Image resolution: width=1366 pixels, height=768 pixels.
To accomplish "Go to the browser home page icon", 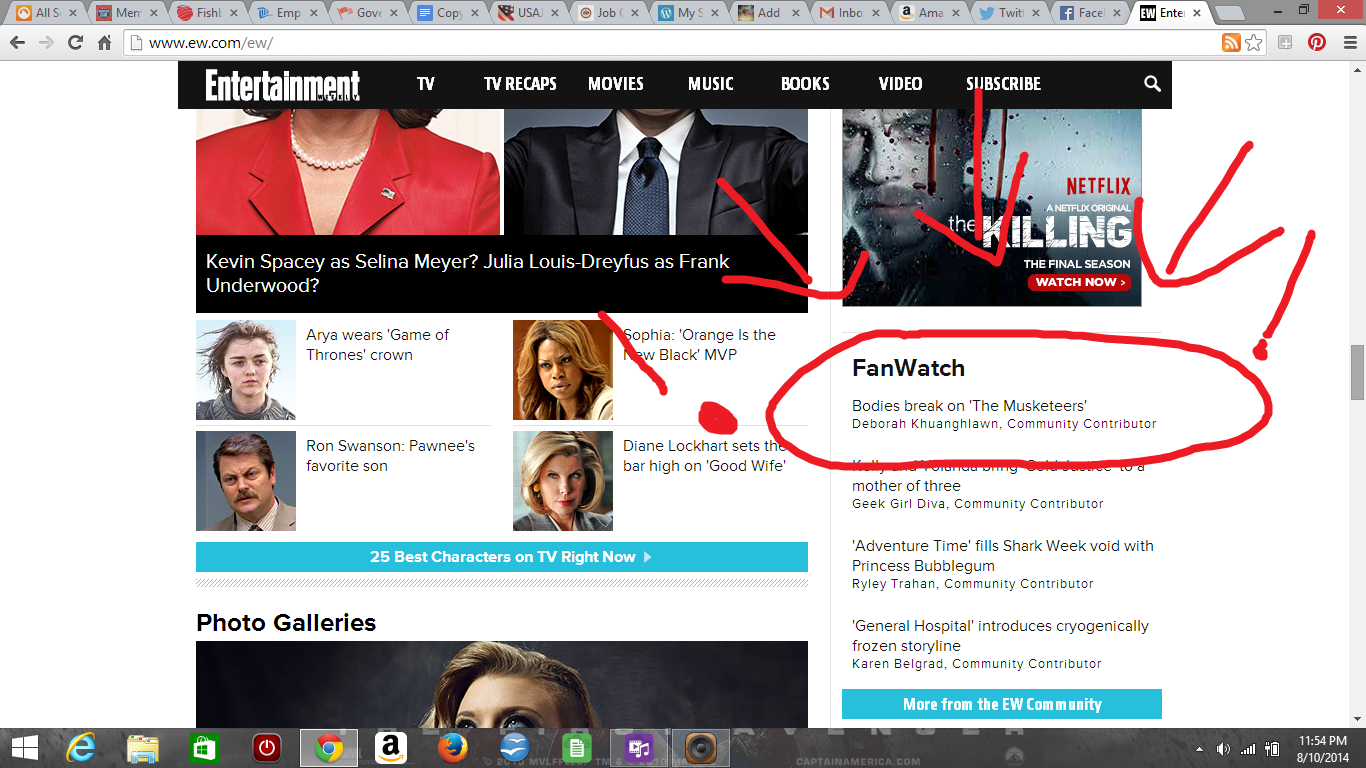I will click(104, 43).
